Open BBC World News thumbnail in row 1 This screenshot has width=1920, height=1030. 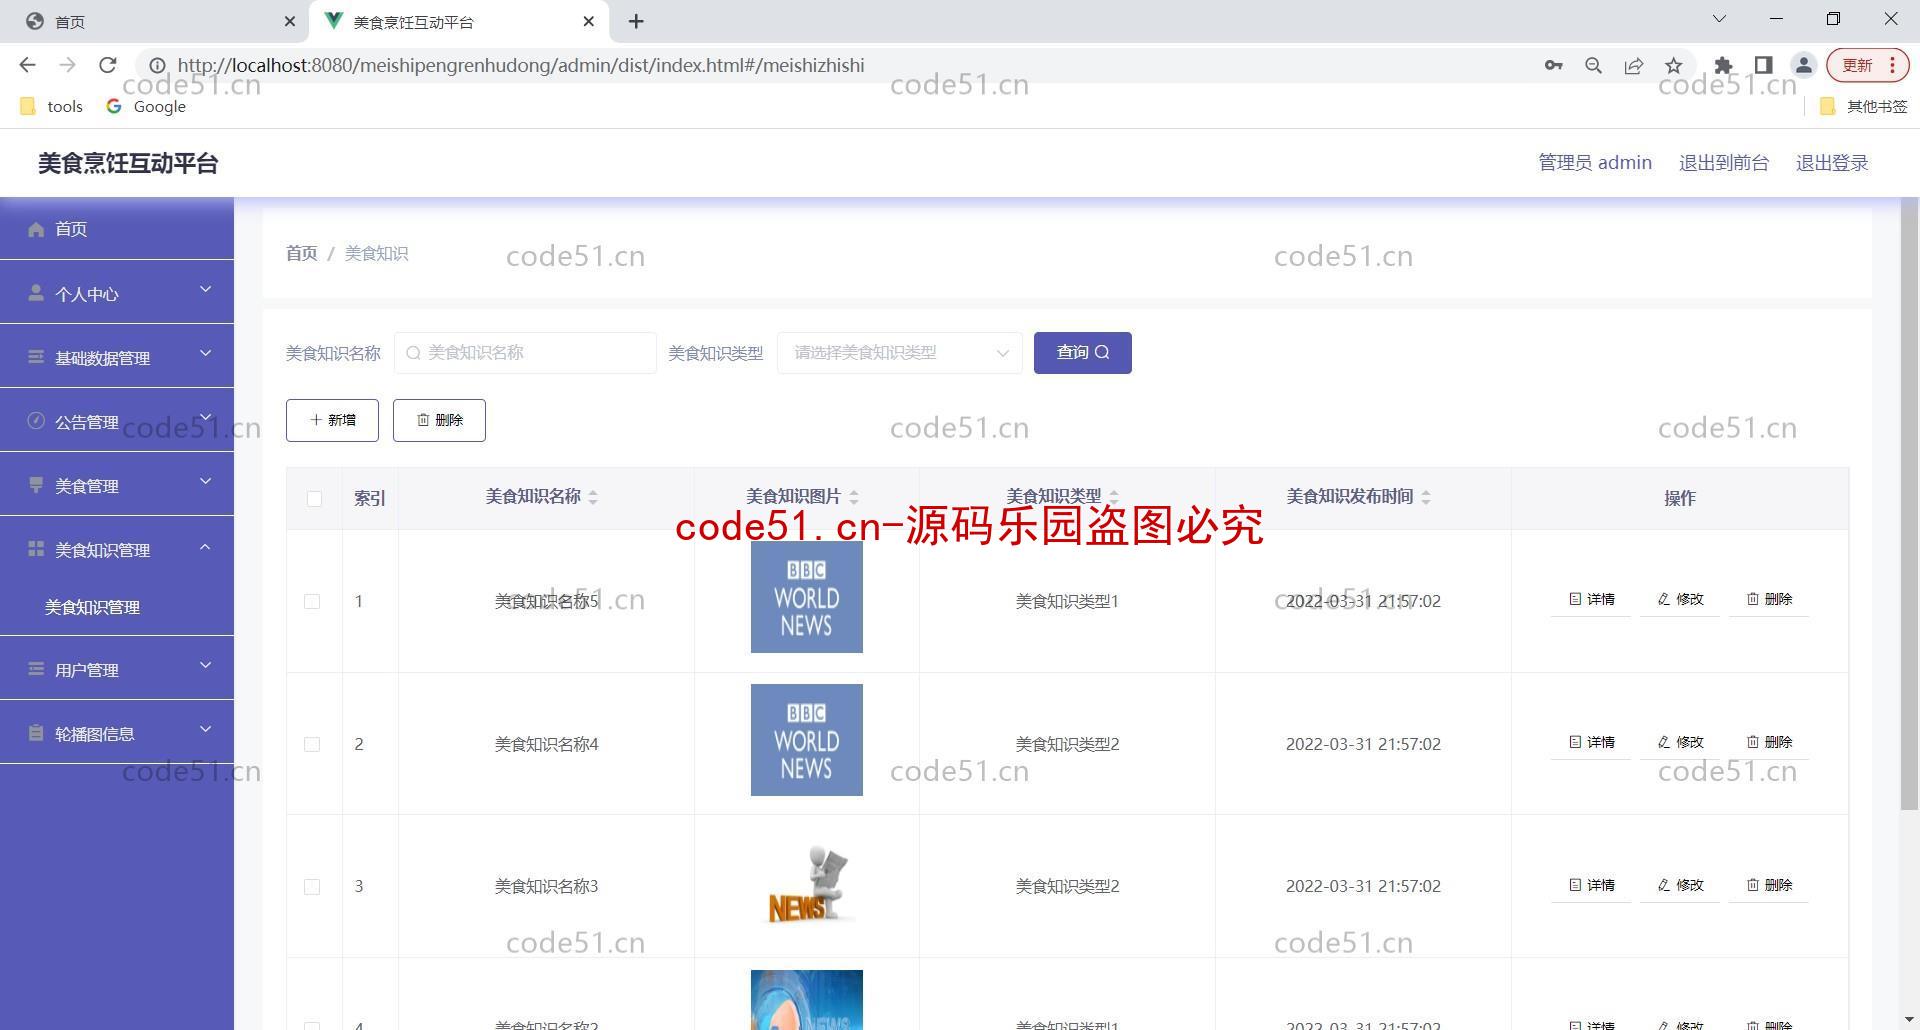806,597
